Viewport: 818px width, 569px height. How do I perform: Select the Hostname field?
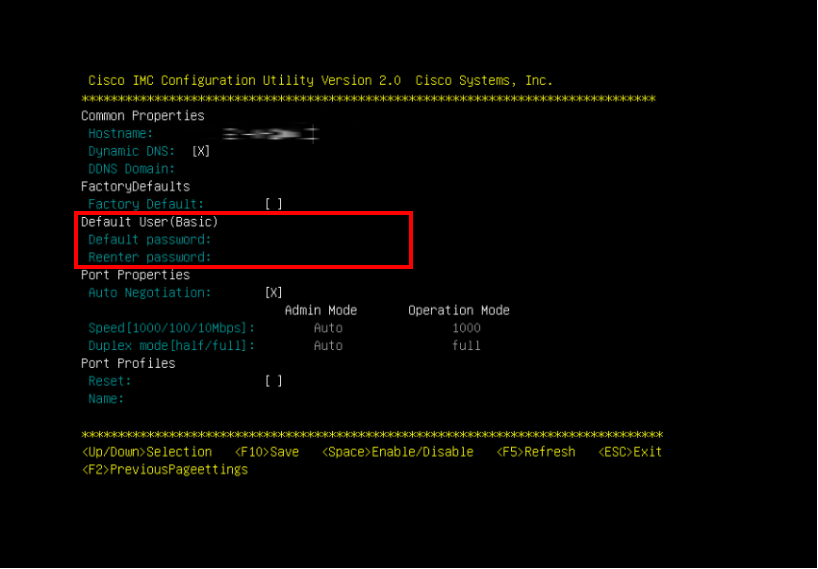point(271,134)
